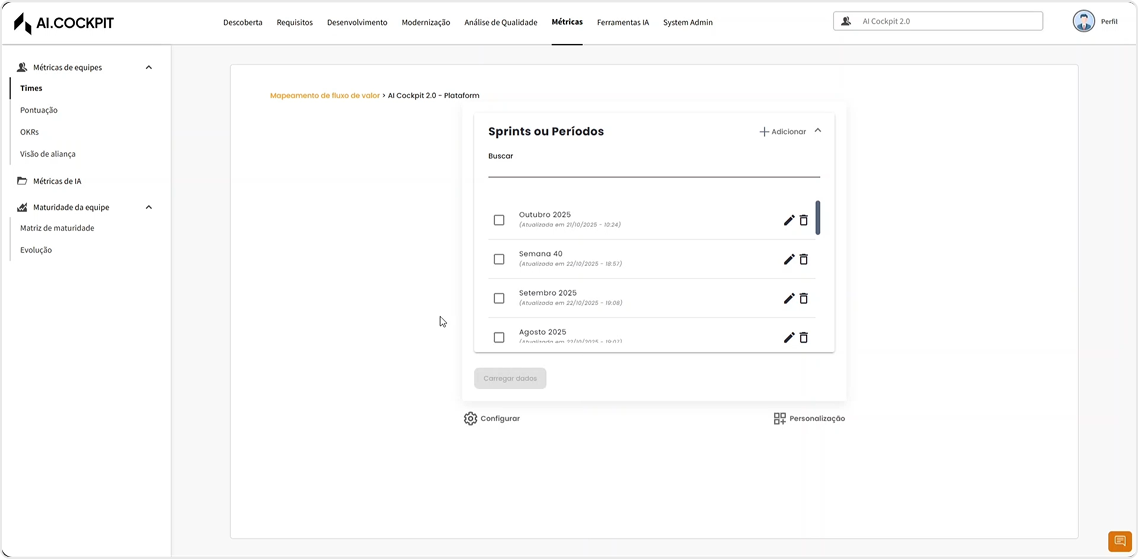Open the orange chat feedback icon
The width and height of the screenshot is (1138, 559).
(x=1119, y=541)
